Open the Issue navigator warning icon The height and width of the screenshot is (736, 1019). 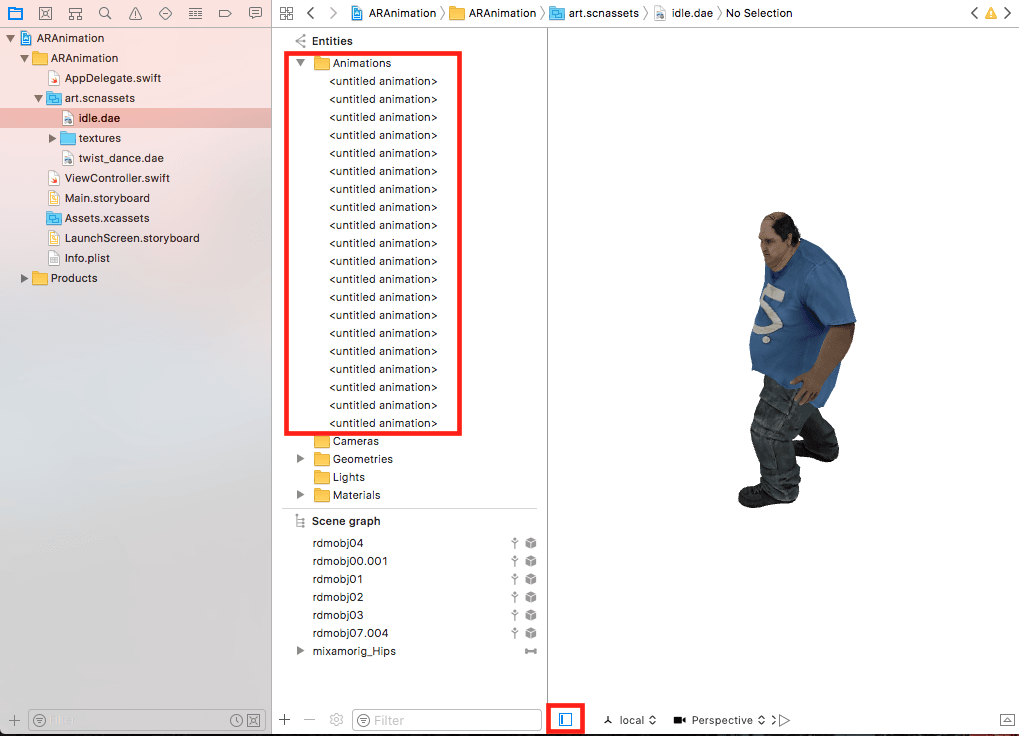point(135,13)
